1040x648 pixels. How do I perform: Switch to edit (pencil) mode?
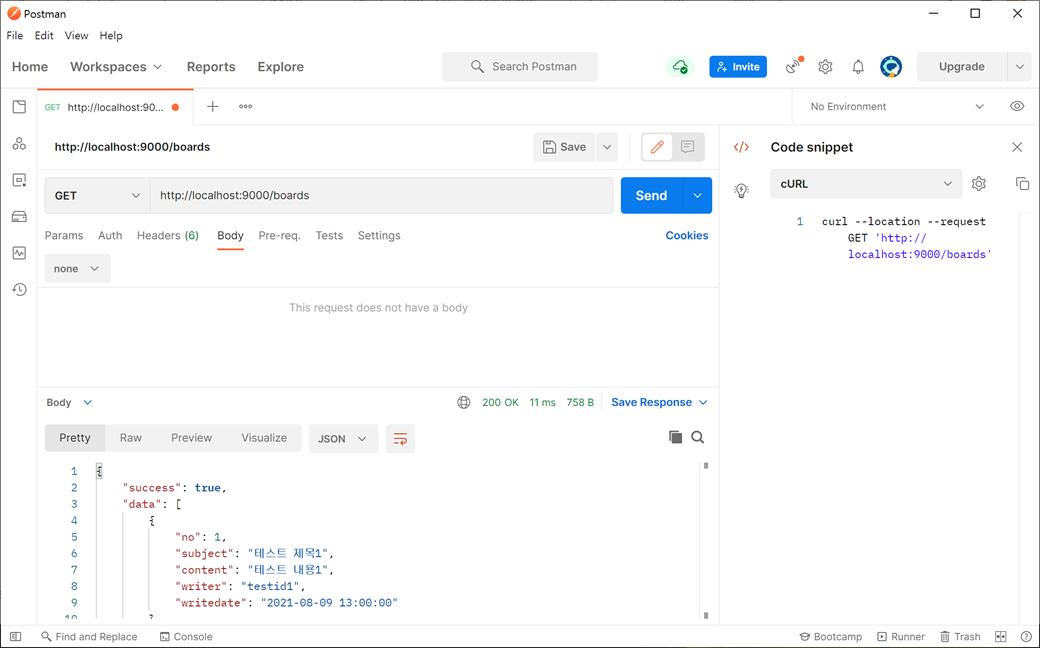pos(657,147)
